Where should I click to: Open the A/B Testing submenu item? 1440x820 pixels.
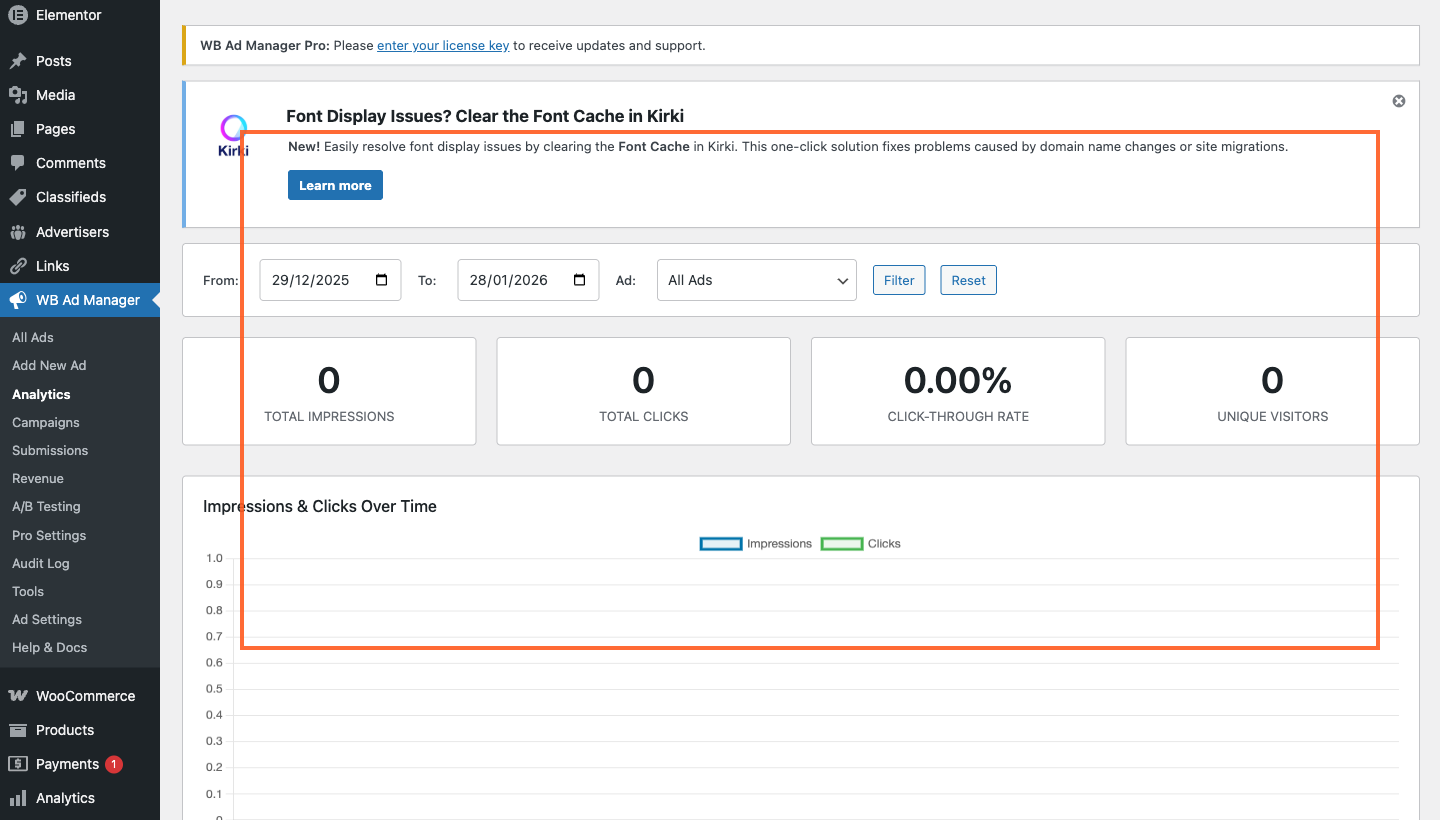coord(45,506)
